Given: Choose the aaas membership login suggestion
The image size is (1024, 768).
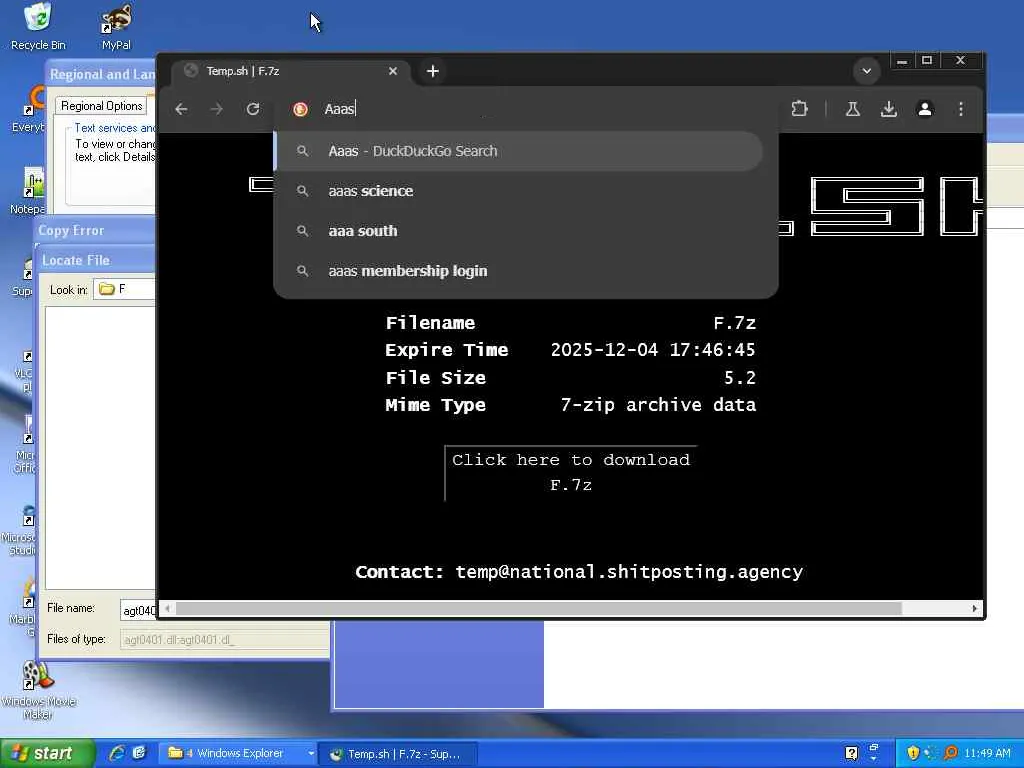Looking at the screenshot, I should coord(519,271).
